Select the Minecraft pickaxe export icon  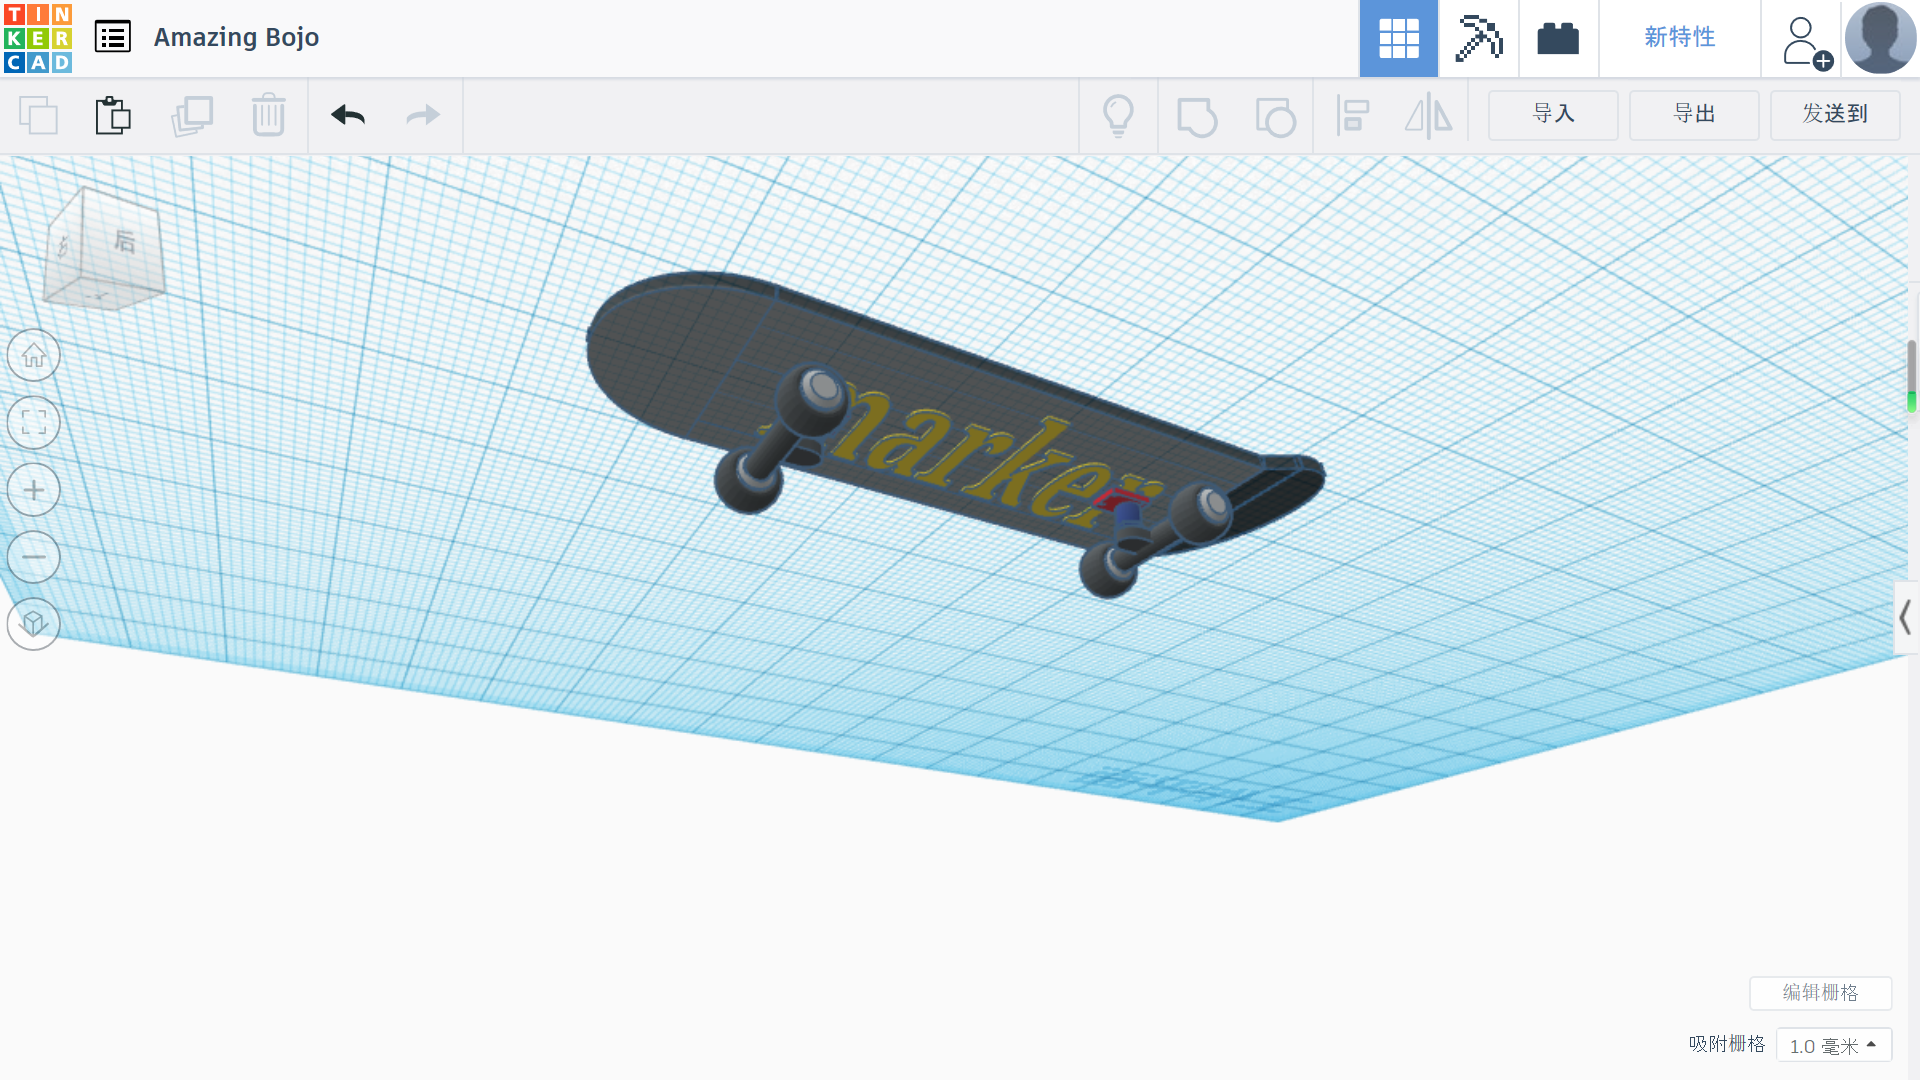click(1478, 38)
